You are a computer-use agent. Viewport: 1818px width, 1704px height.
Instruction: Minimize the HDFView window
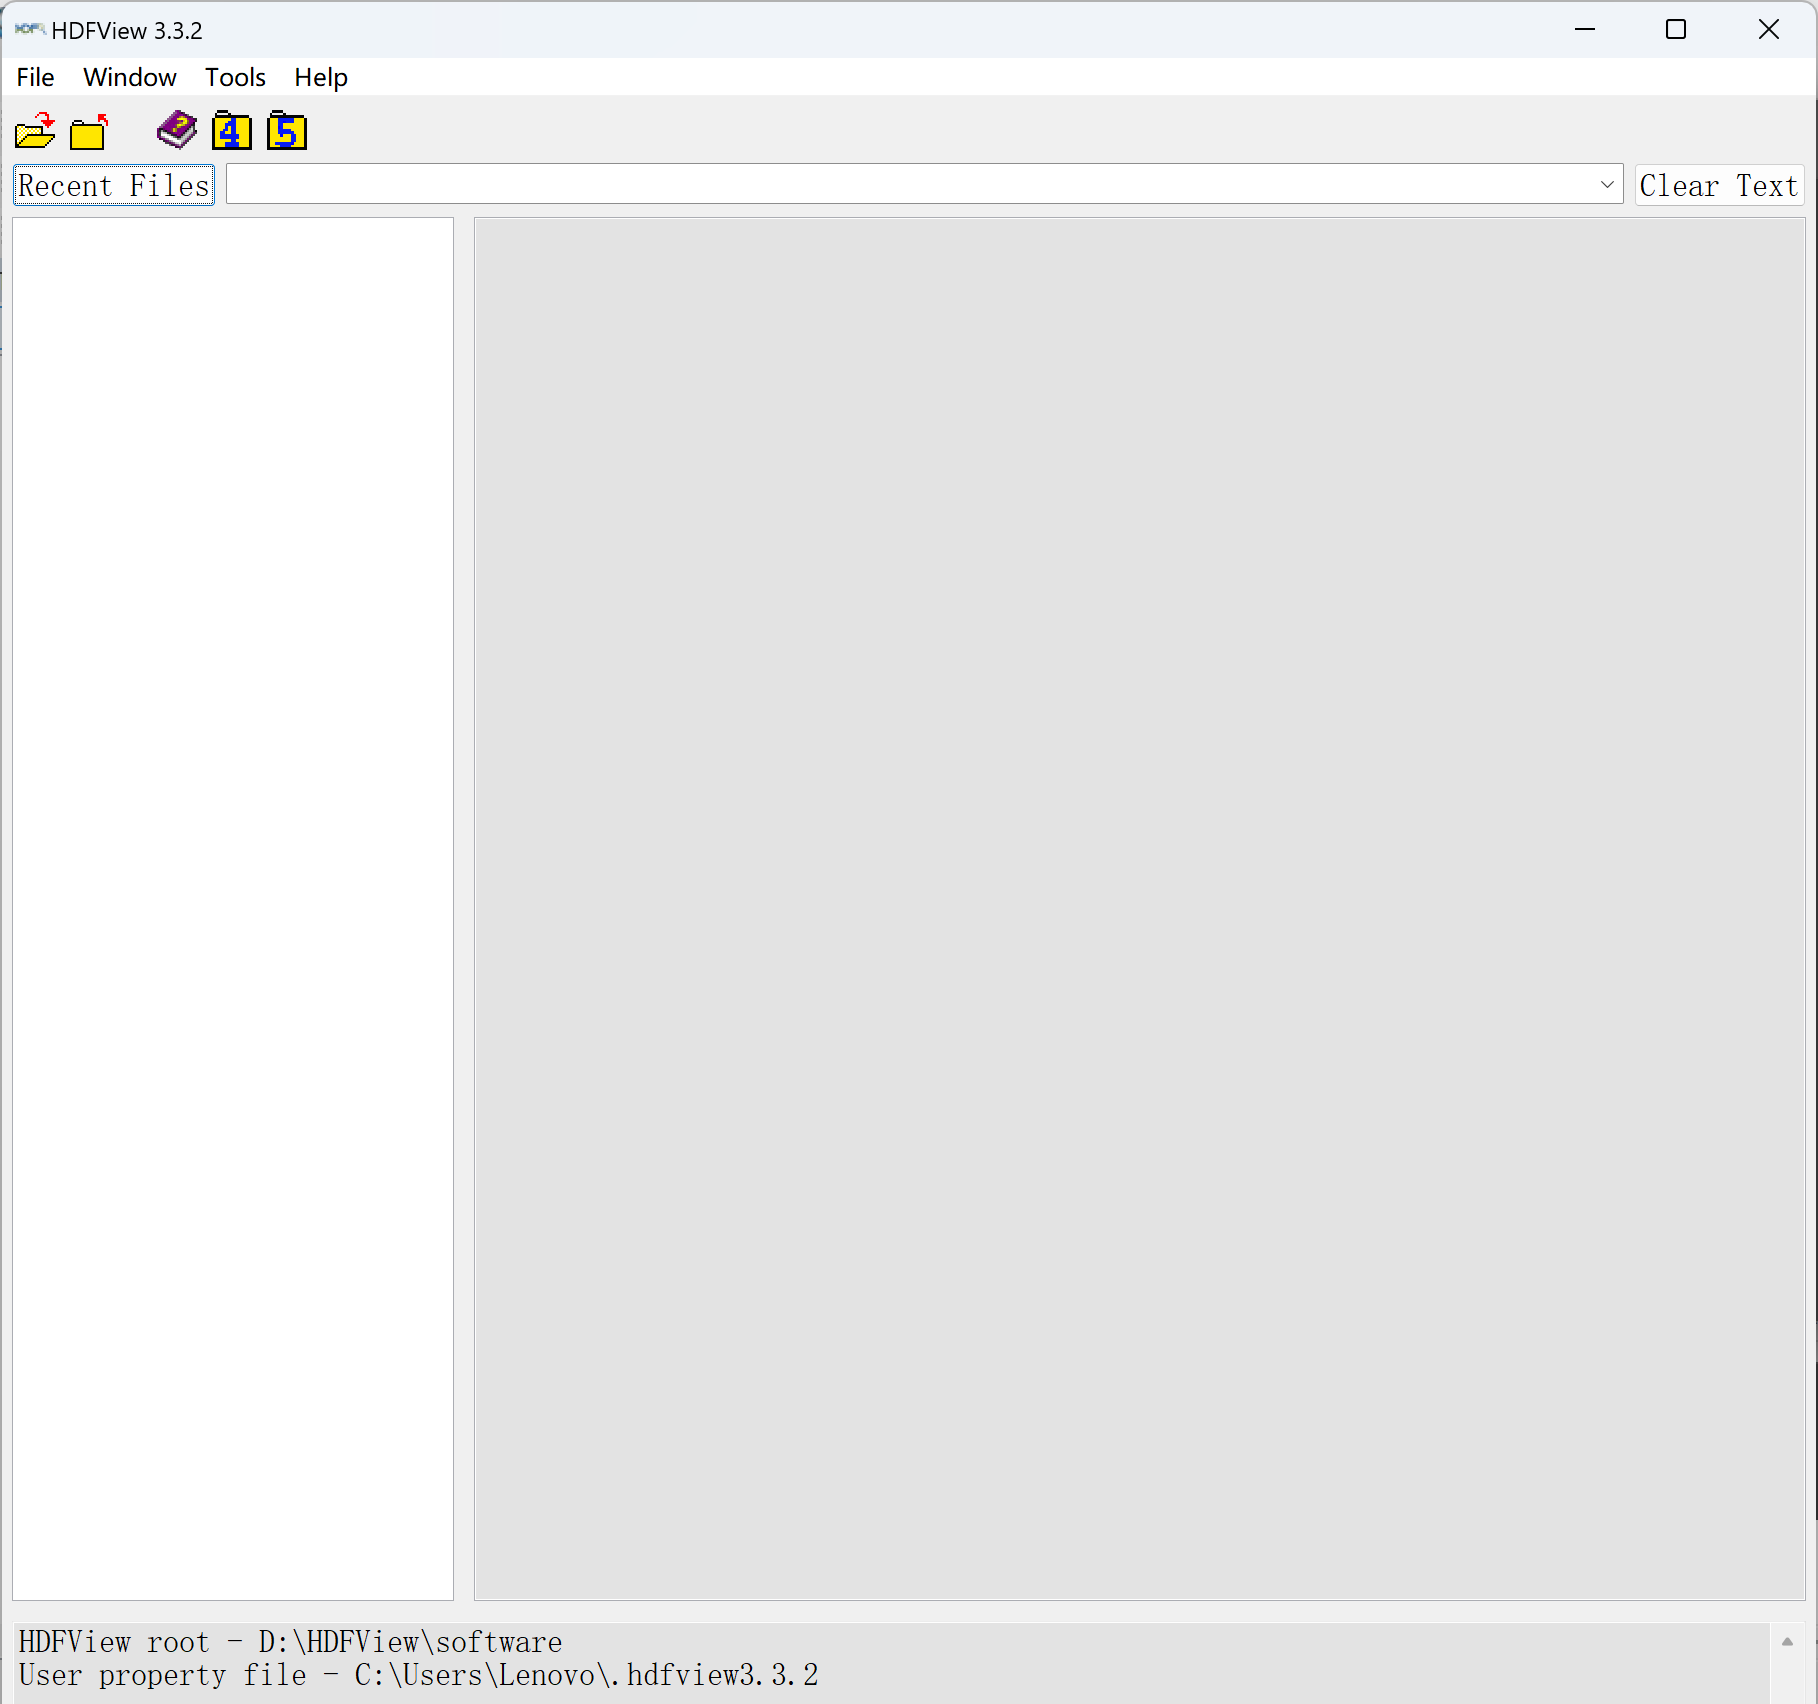[x=1585, y=30]
